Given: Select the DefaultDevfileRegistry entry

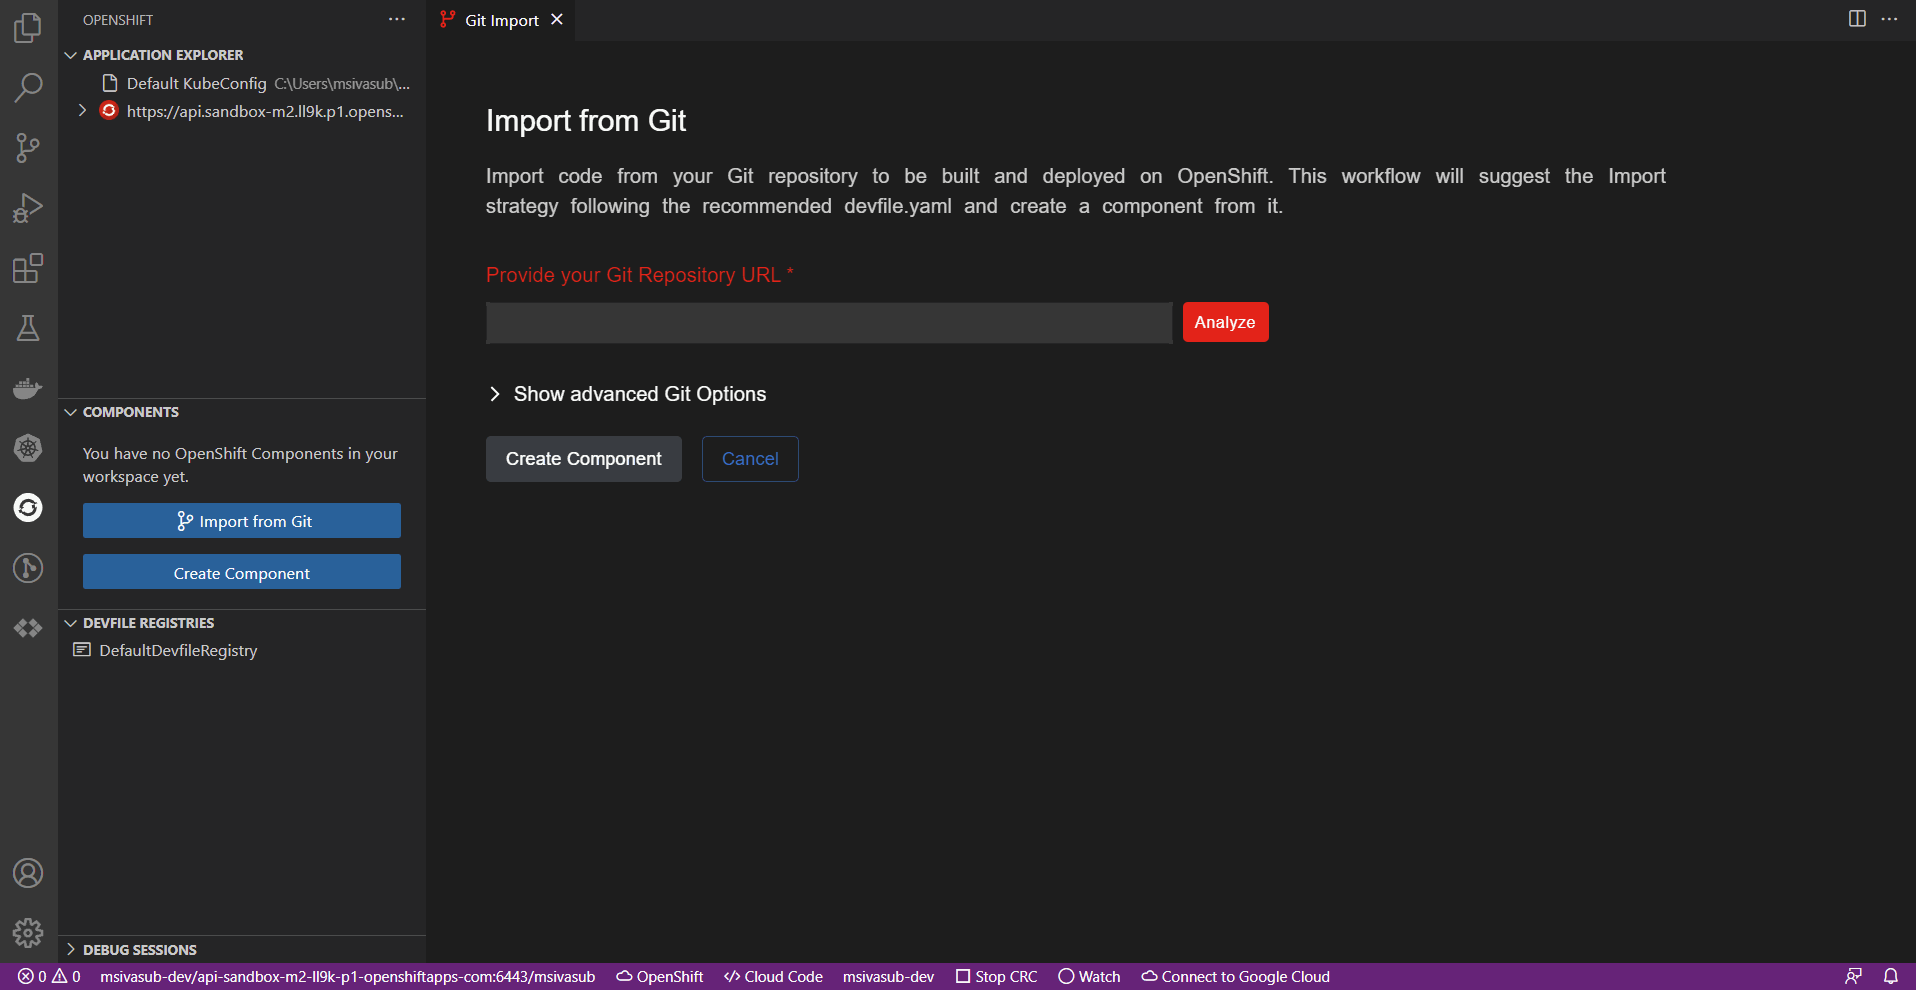Looking at the screenshot, I should tap(242, 650).
